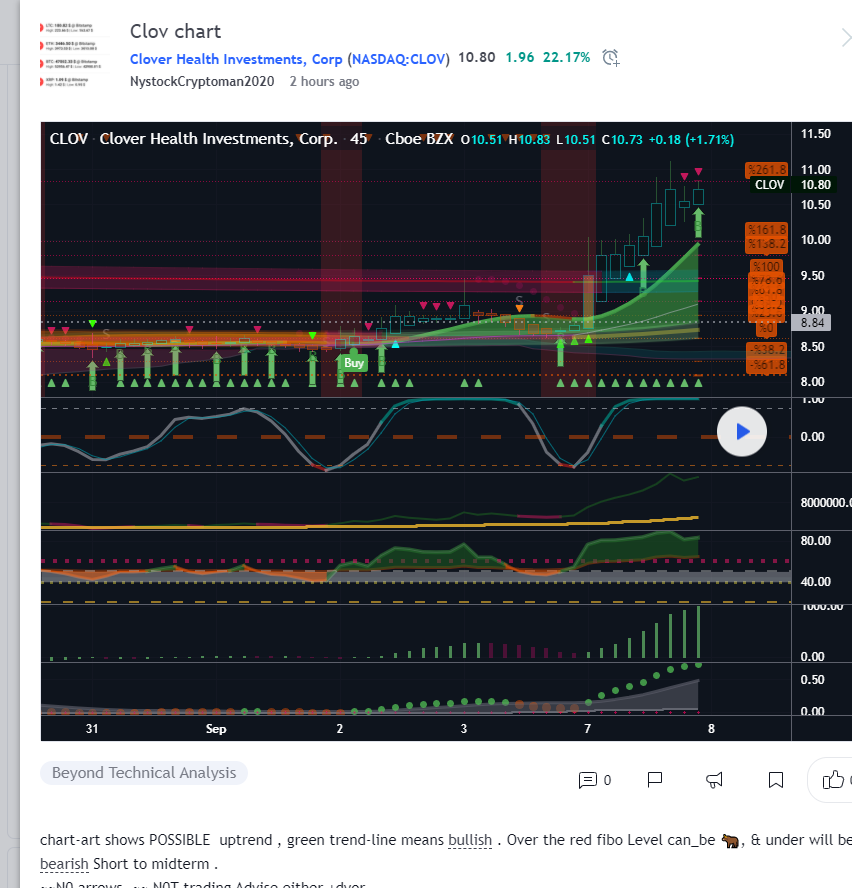Click the orange %261.8 fib label
This screenshot has height=888, width=852.
coord(767,169)
